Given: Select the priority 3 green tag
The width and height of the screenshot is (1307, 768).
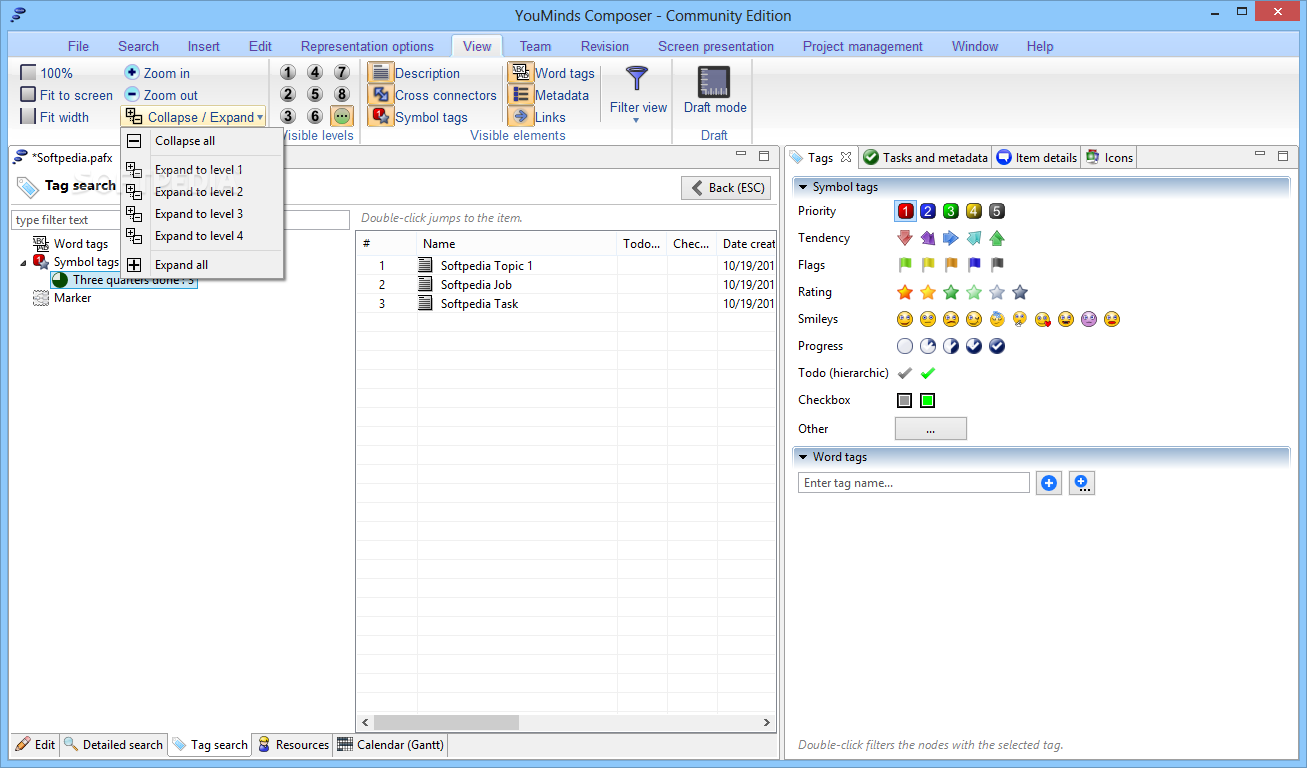Looking at the screenshot, I should point(951,211).
